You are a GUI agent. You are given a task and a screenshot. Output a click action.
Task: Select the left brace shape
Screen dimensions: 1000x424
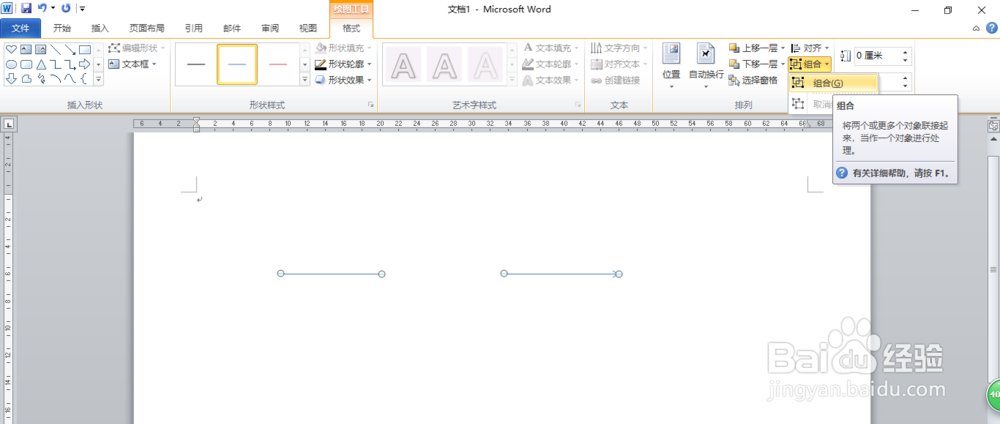84,79
